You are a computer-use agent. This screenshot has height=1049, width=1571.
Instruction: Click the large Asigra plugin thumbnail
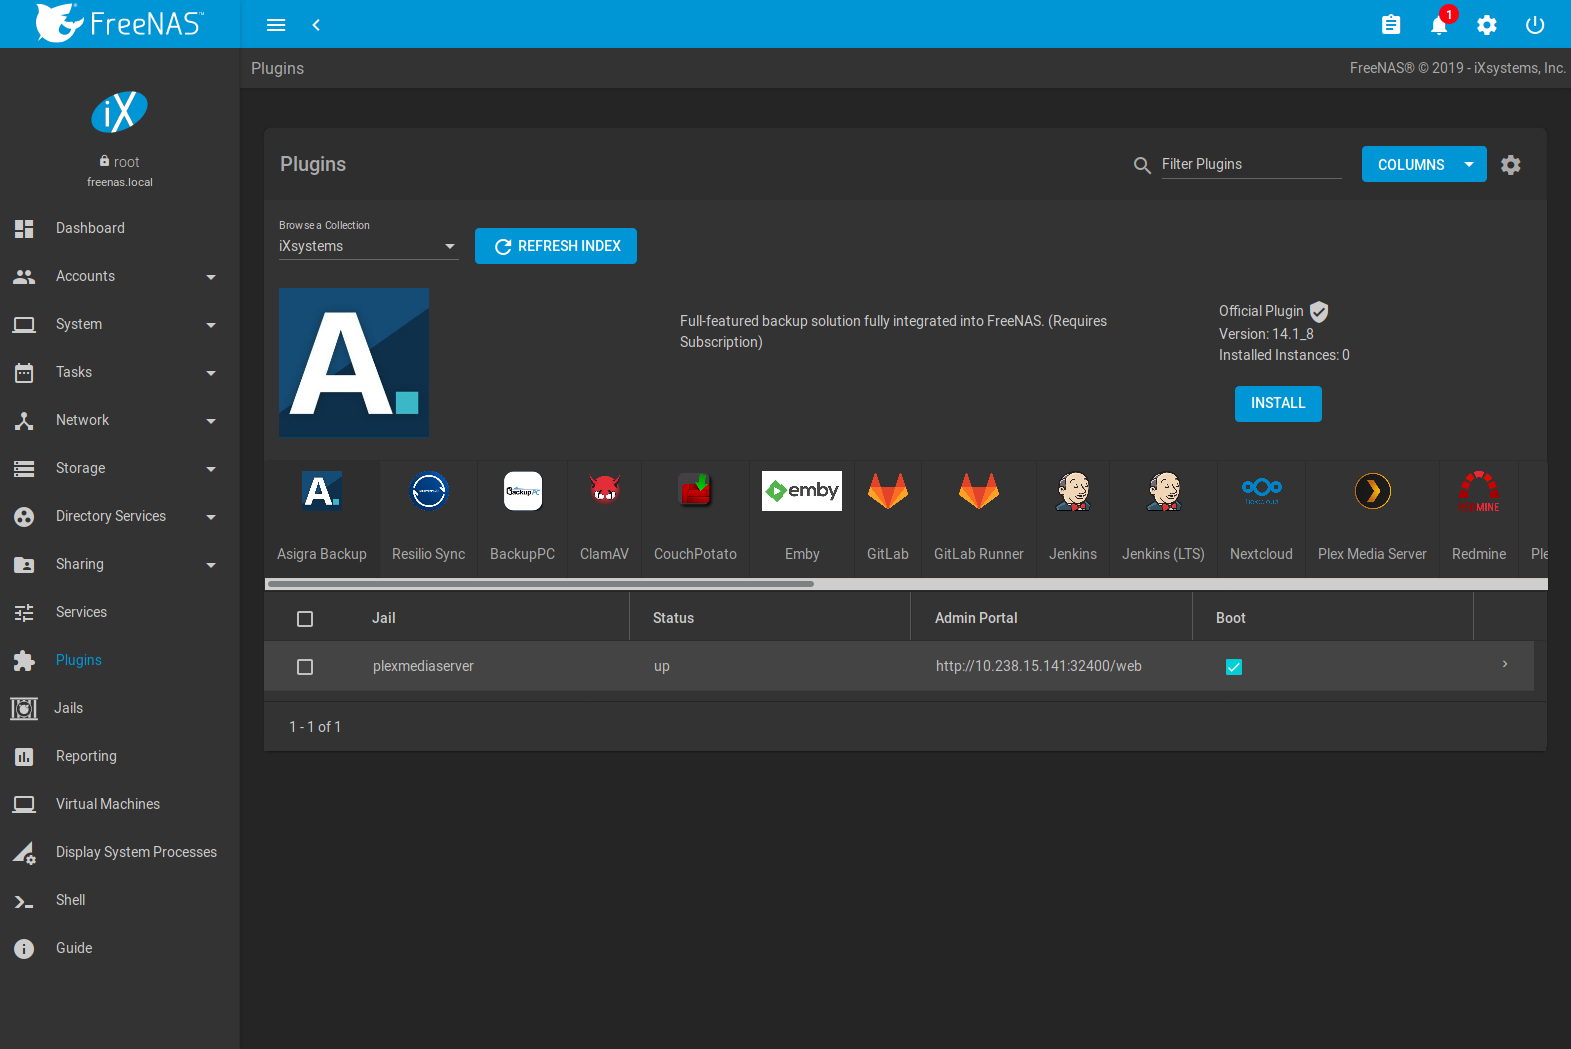[x=354, y=362]
